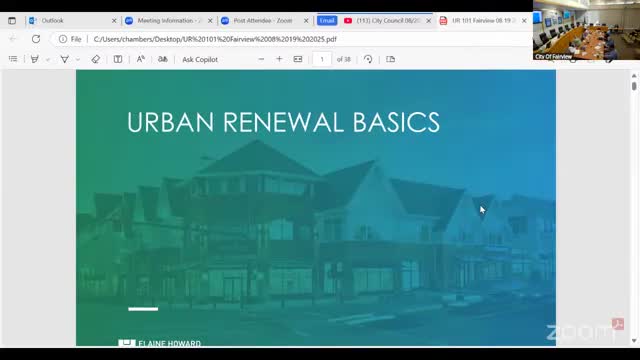Click the scroll up arrow
Screen dimensions: 640x360
pos(634,76)
